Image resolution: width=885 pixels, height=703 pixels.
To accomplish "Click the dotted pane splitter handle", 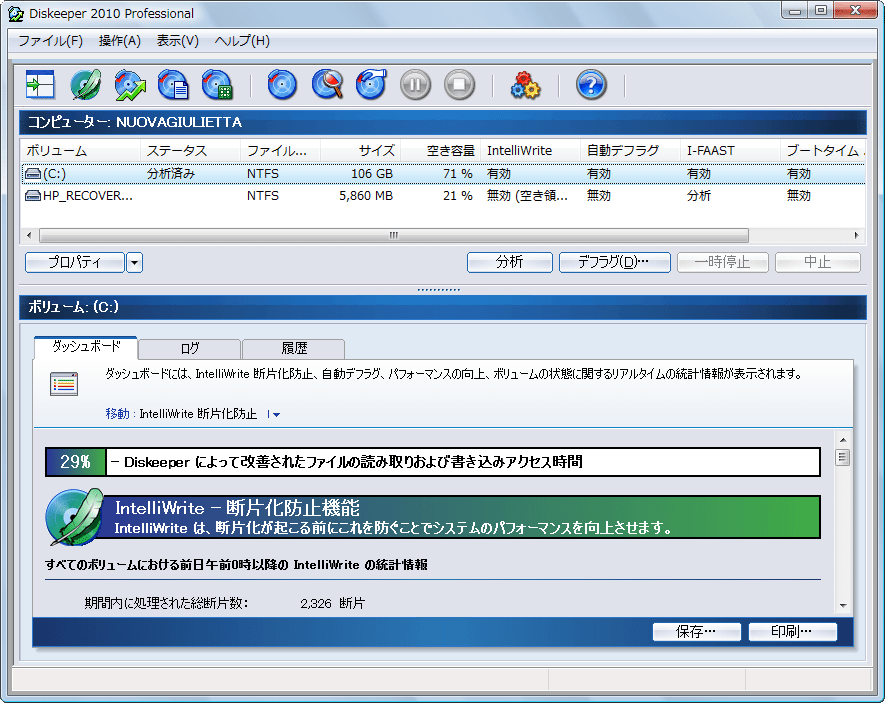I will 439,289.
